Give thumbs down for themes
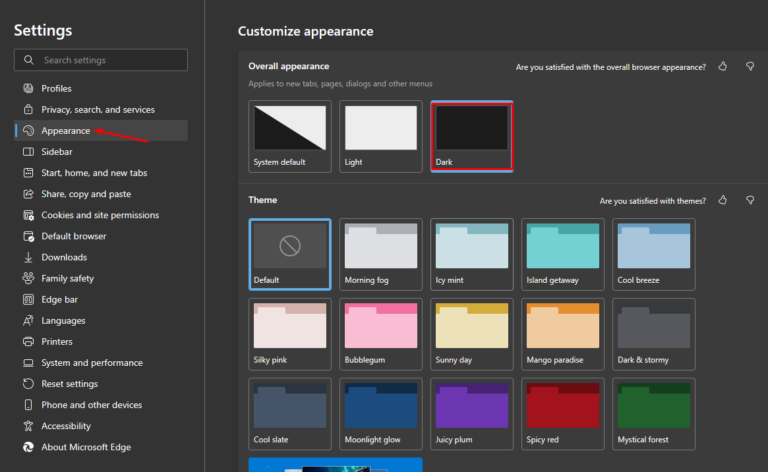 [750, 200]
